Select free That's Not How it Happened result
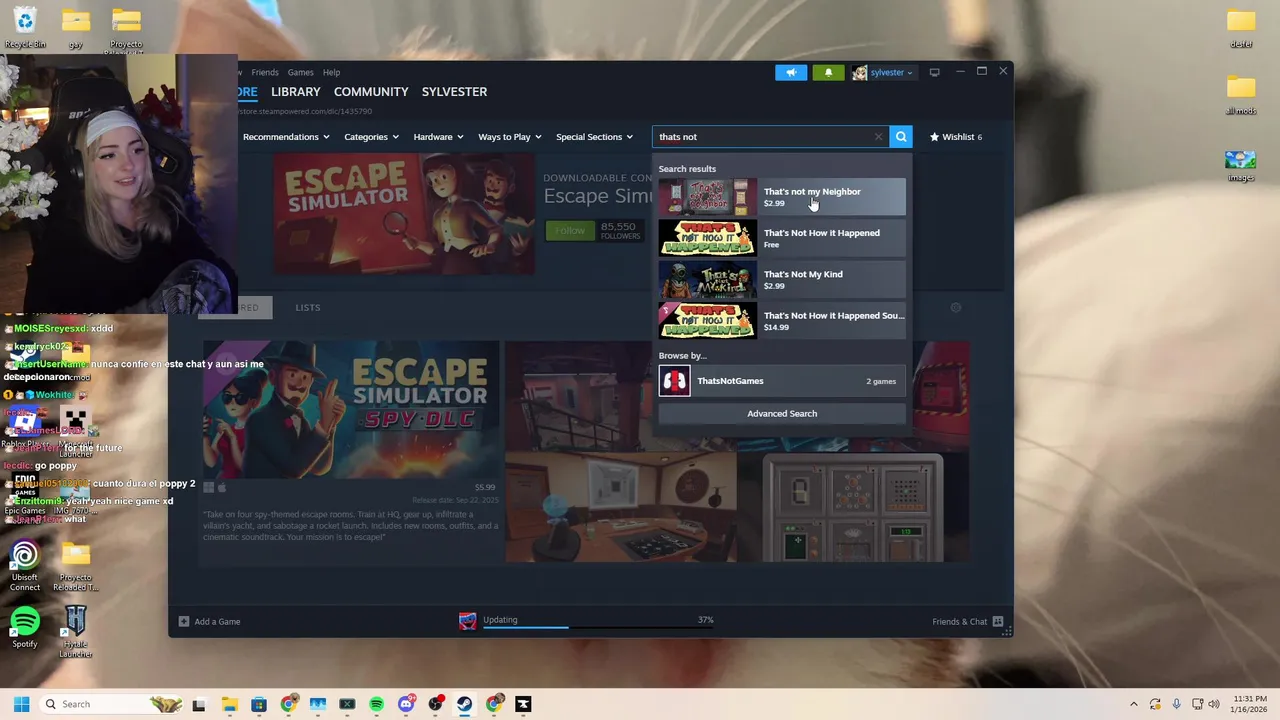This screenshot has height=720, width=1280. tap(782, 238)
